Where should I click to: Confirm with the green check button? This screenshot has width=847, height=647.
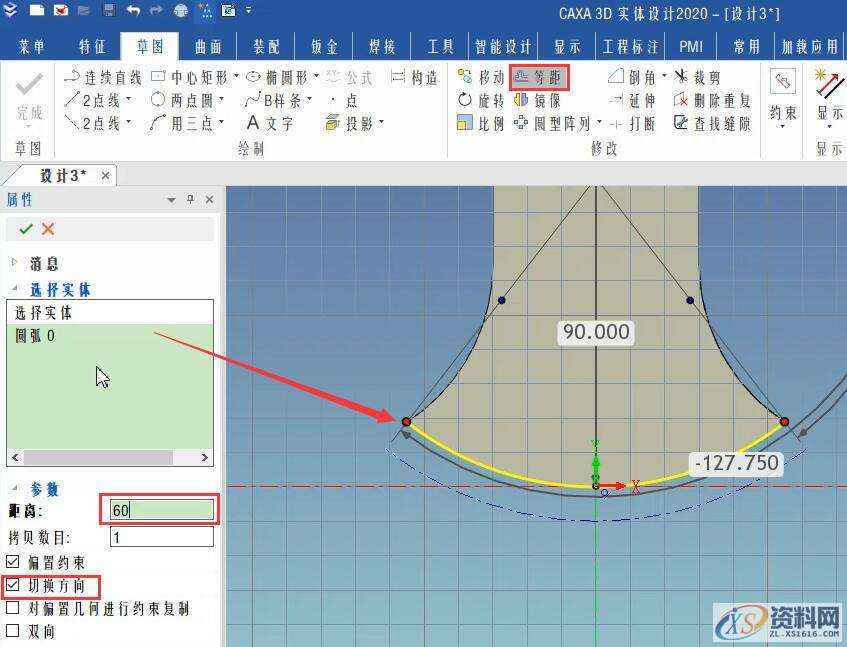pos(23,227)
